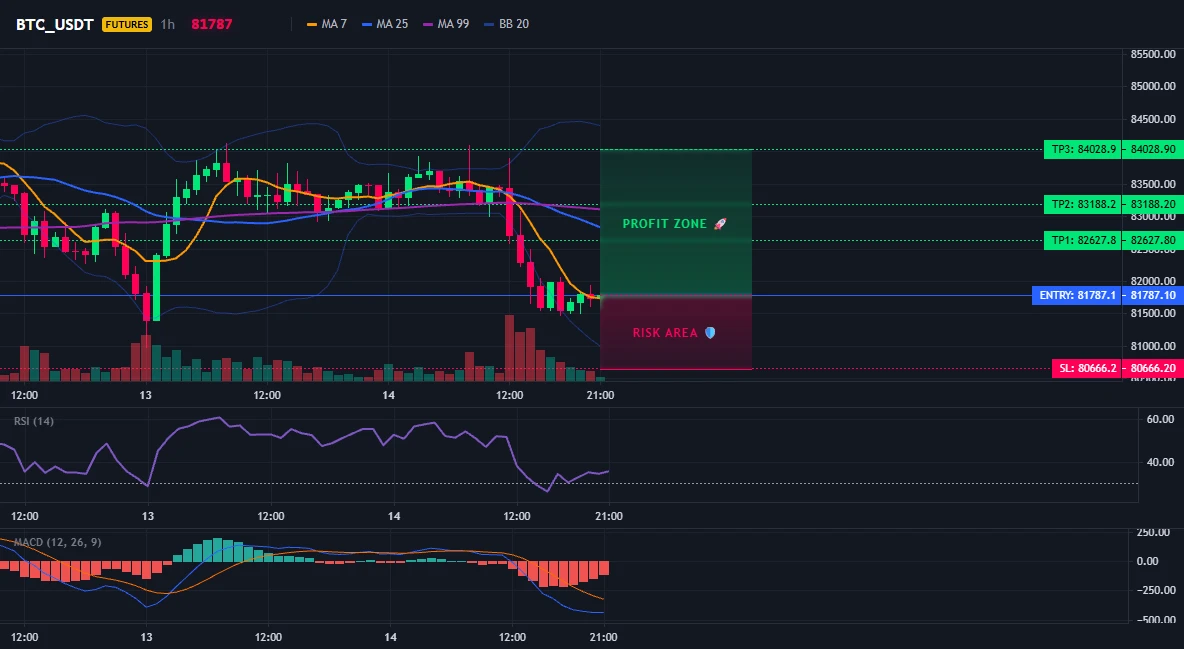Click 85500.00 on the price axis
This screenshot has height=649, width=1184.
[x=1153, y=54]
